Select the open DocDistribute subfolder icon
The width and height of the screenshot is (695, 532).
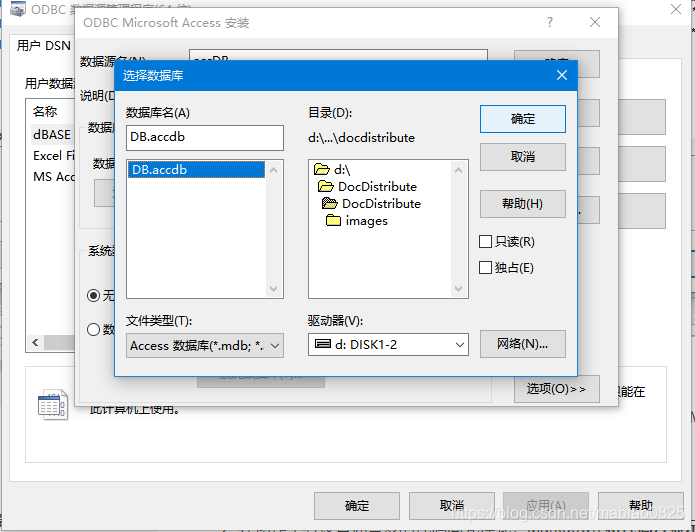(x=329, y=203)
